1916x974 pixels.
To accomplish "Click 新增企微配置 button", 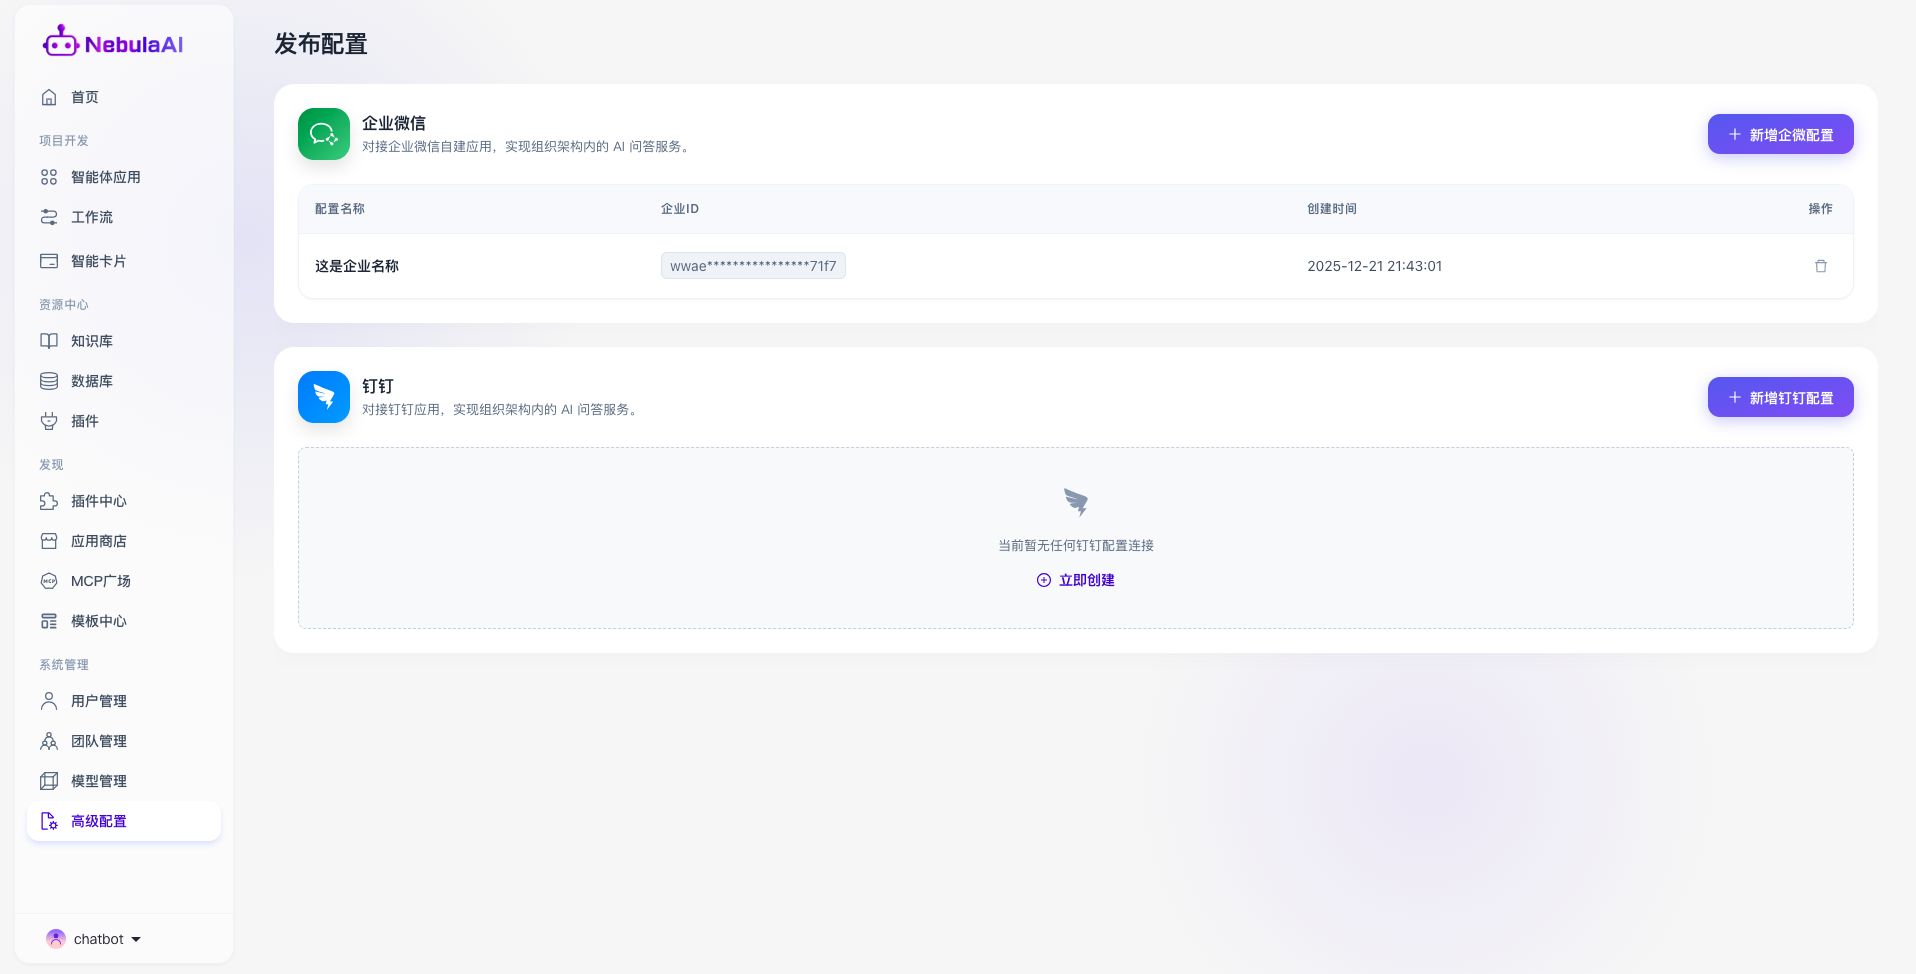I will [1780, 134].
